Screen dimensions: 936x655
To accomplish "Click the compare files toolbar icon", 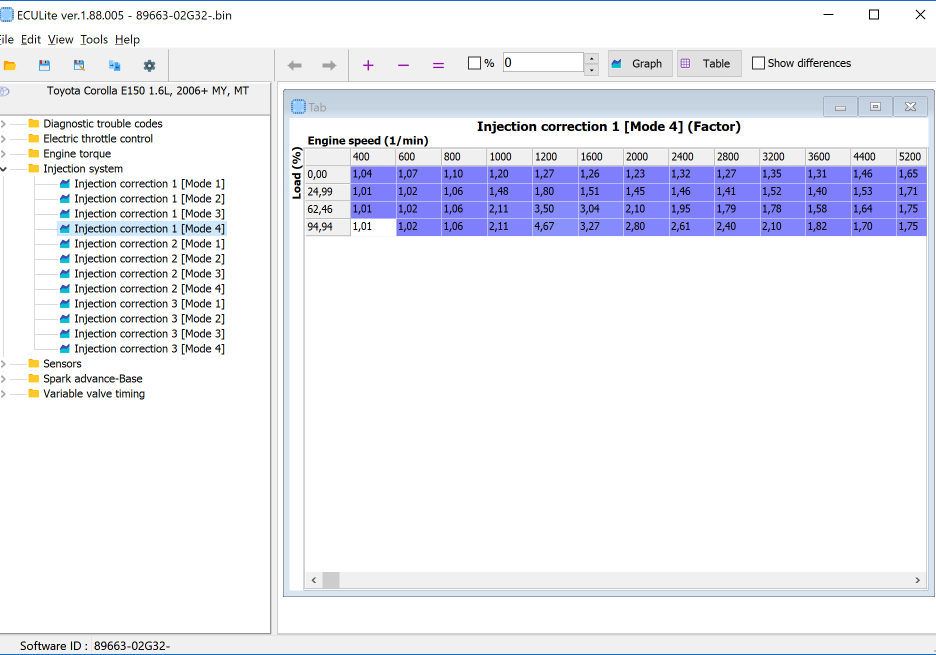I will click(x=114, y=65).
